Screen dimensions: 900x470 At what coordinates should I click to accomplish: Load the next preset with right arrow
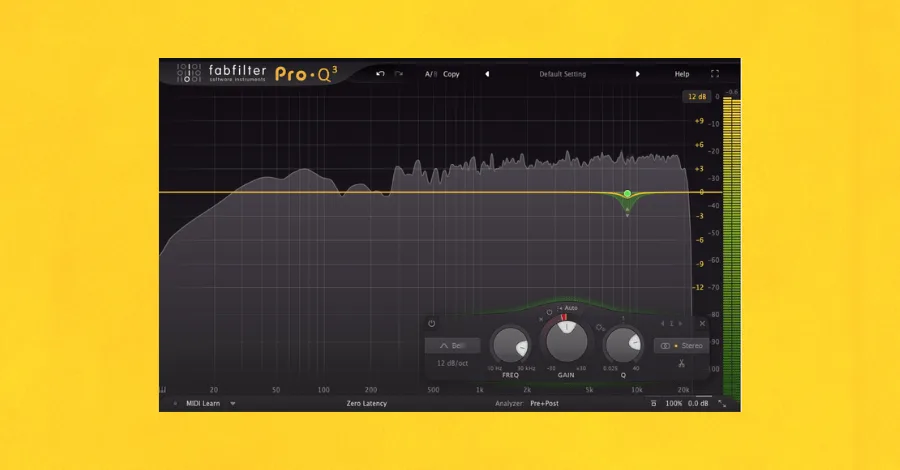(637, 74)
